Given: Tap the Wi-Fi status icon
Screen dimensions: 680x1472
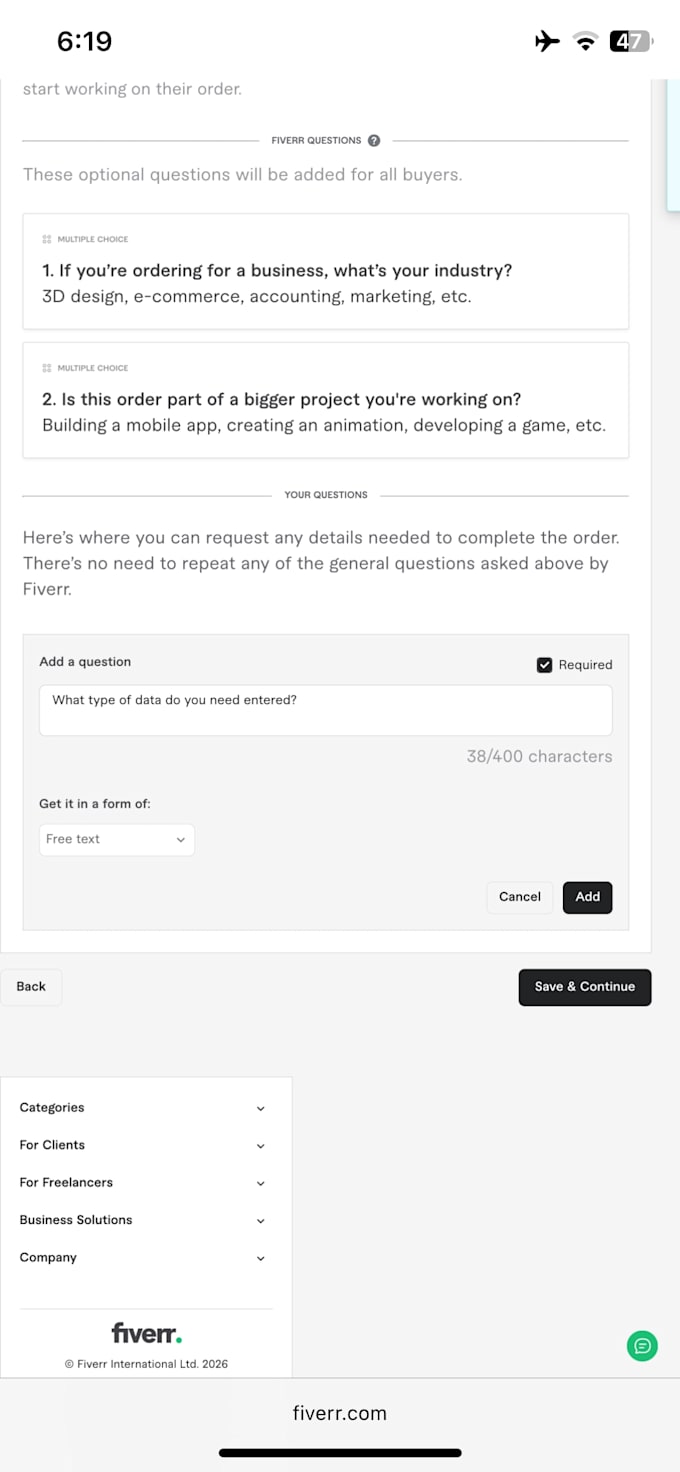Looking at the screenshot, I should 585,41.
